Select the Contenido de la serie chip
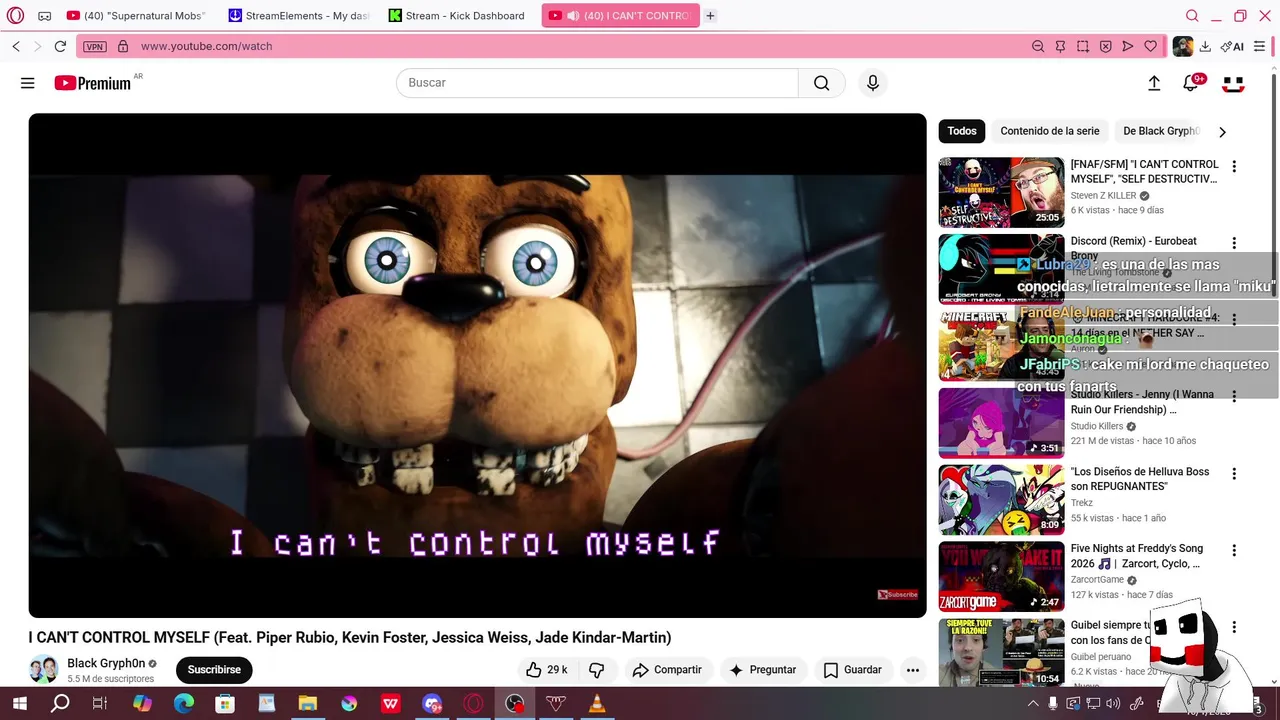 (1050, 131)
